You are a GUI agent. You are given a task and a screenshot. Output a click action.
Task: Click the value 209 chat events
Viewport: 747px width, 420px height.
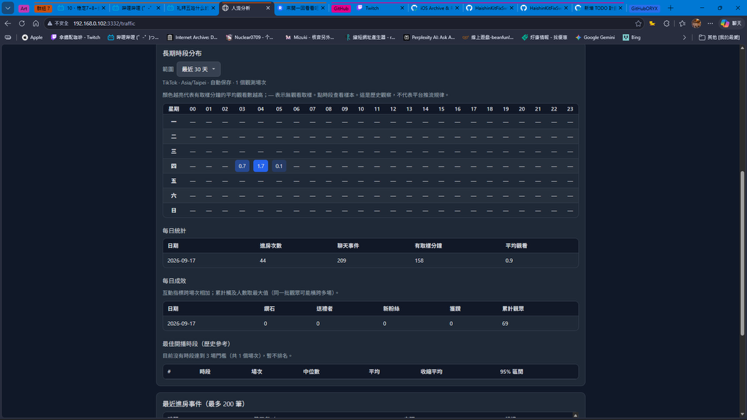click(x=342, y=260)
